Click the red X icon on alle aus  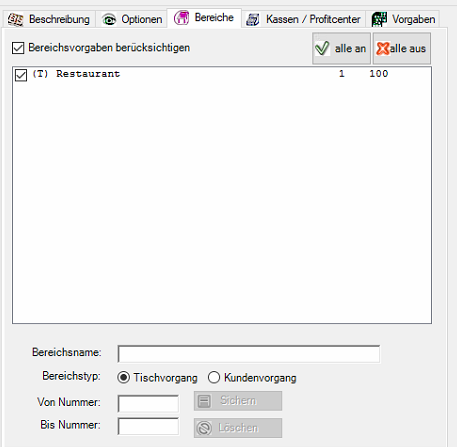(383, 49)
